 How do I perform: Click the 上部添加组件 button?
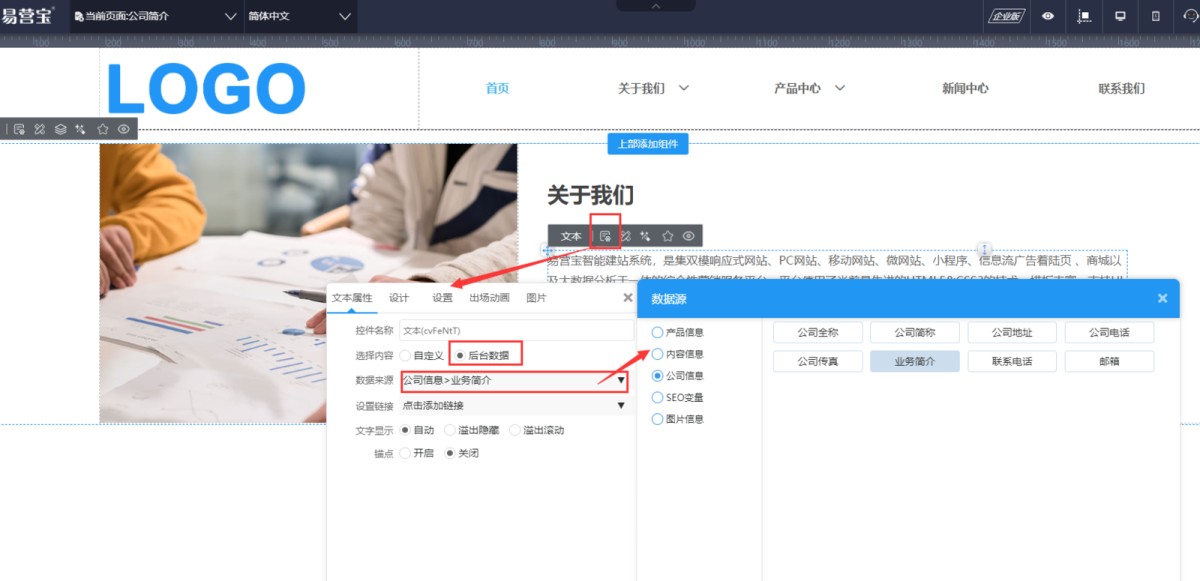click(x=647, y=144)
